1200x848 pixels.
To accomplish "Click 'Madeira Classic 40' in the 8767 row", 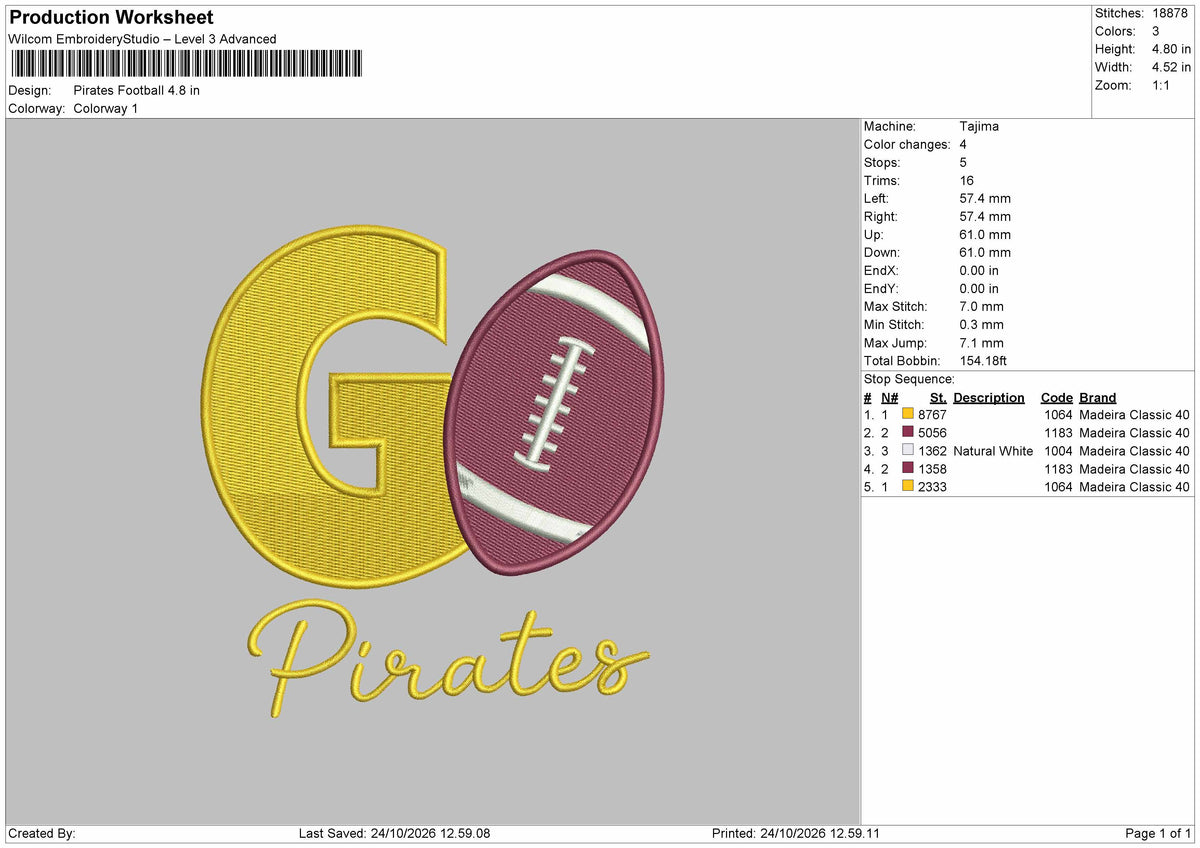I will tap(1135, 415).
